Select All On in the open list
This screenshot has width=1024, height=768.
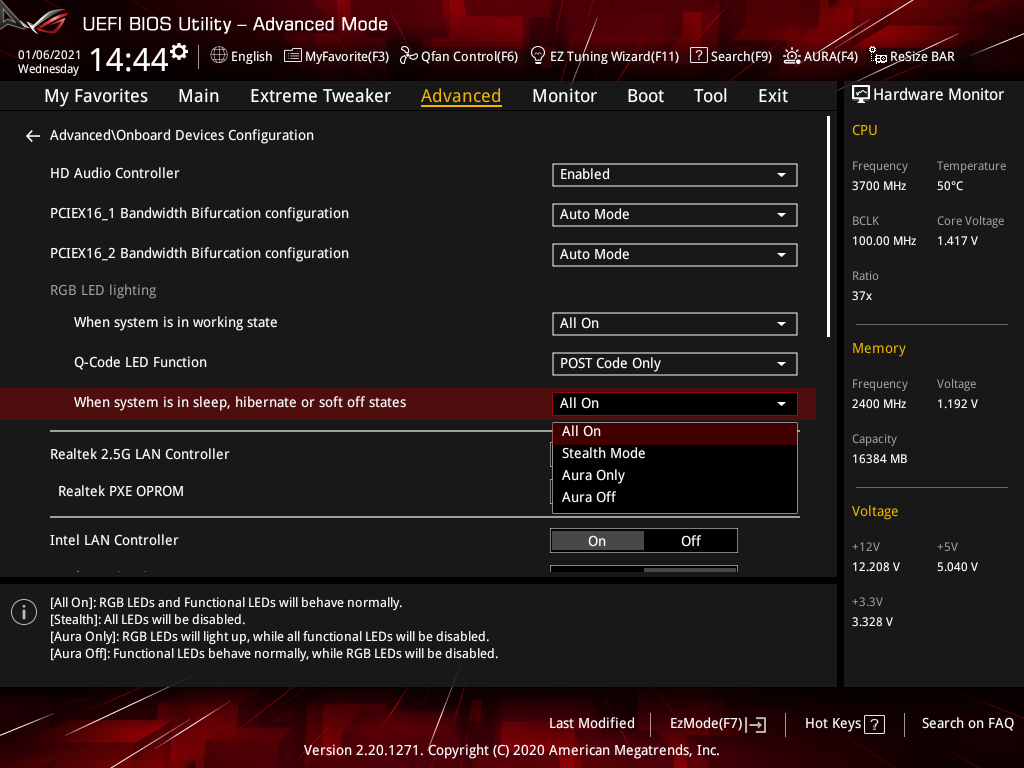675,432
